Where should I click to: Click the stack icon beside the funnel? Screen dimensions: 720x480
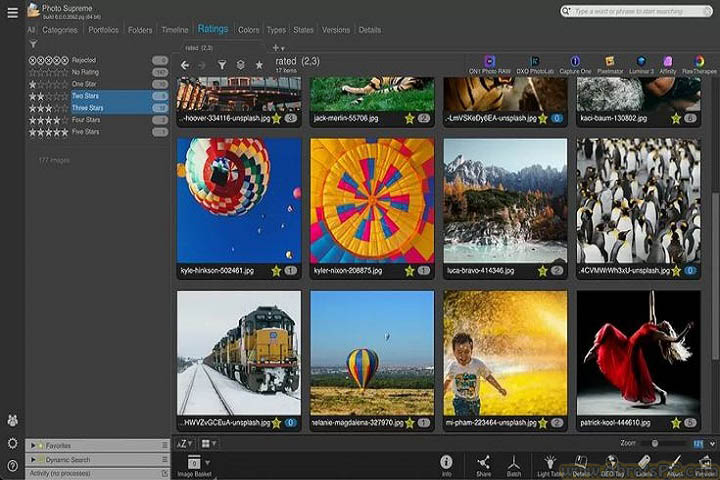[x=240, y=65]
